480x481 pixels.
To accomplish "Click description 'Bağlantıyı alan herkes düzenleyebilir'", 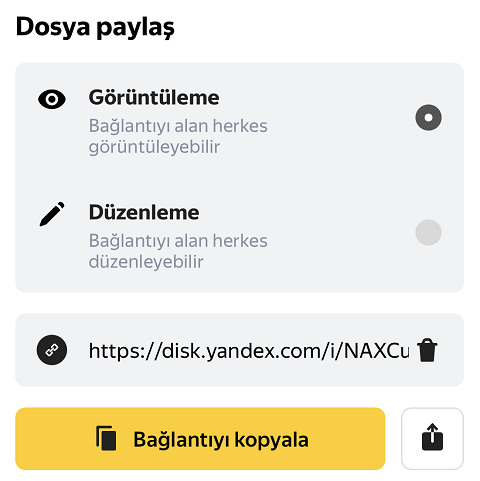I will click(178, 251).
